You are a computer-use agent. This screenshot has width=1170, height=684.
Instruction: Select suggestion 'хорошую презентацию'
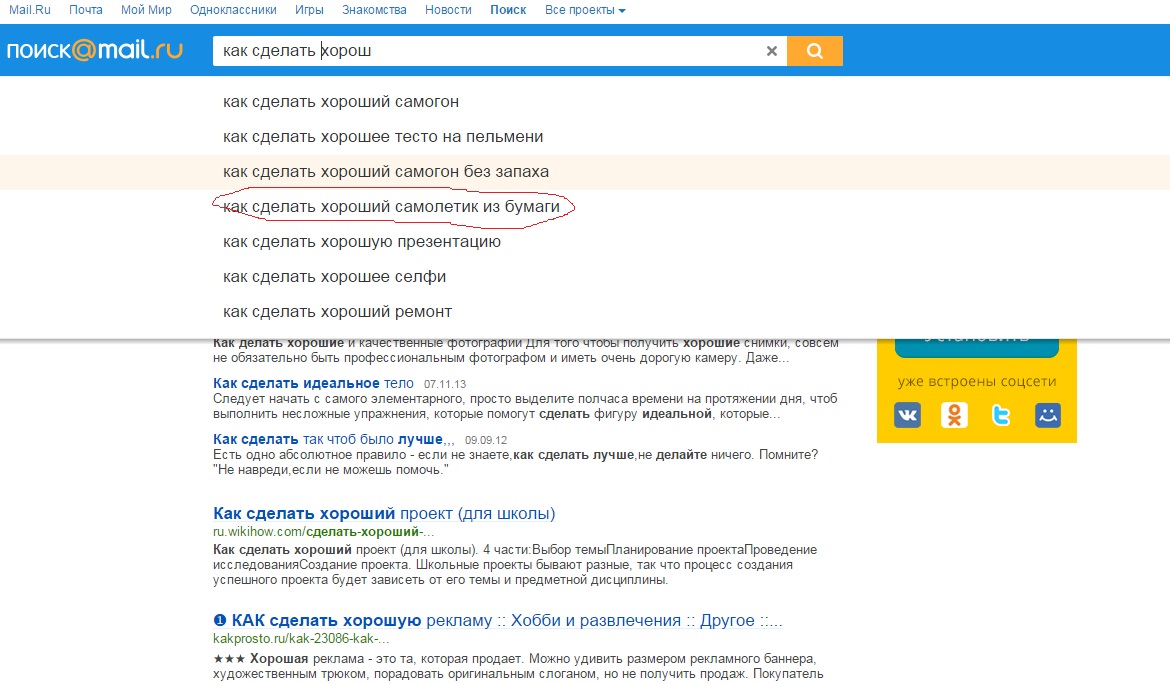click(362, 242)
